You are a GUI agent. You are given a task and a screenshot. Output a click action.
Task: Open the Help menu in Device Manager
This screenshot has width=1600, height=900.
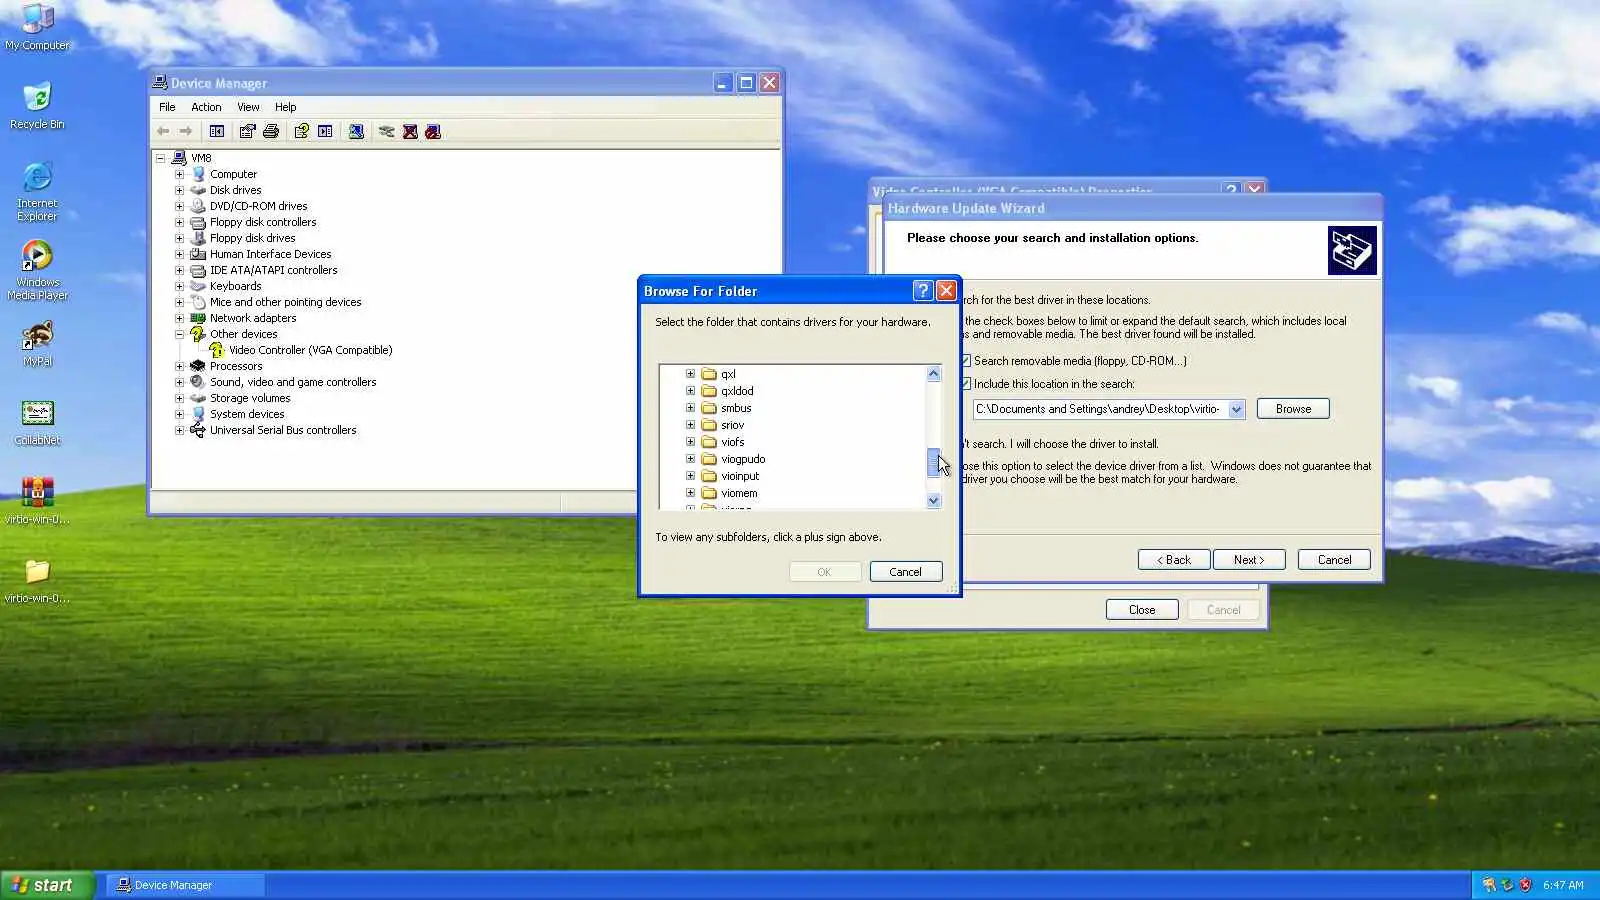tap(286, 107)
